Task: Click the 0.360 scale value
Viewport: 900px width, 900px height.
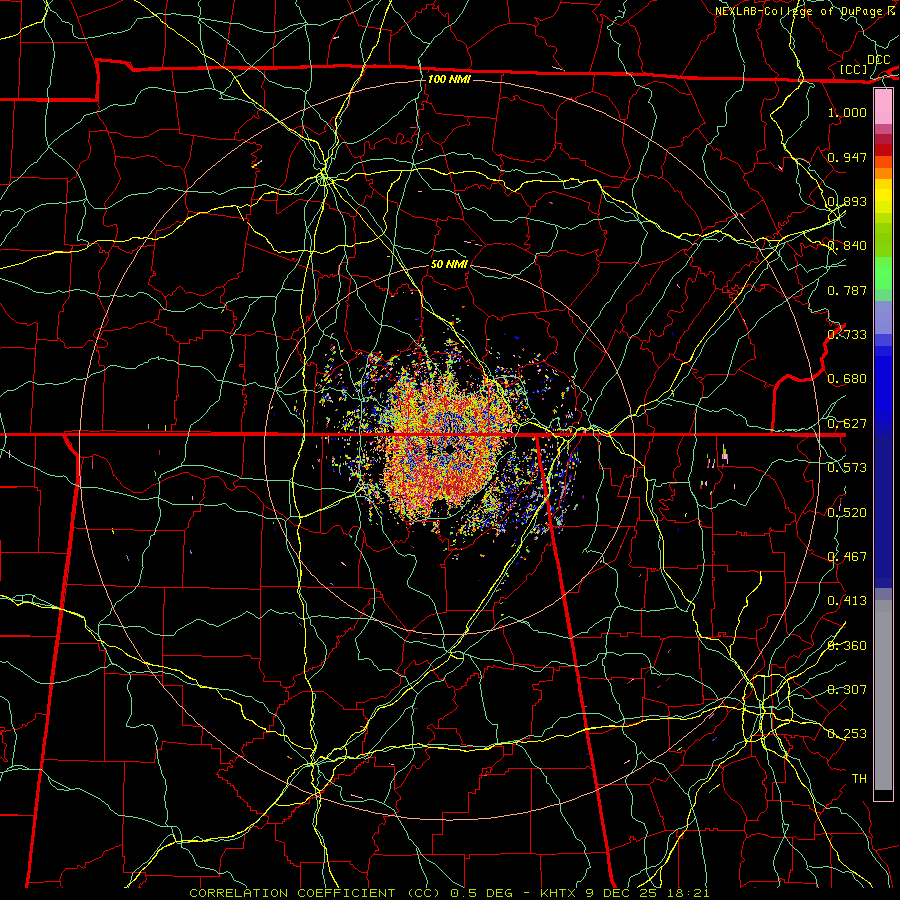Action: click(847, 646)
